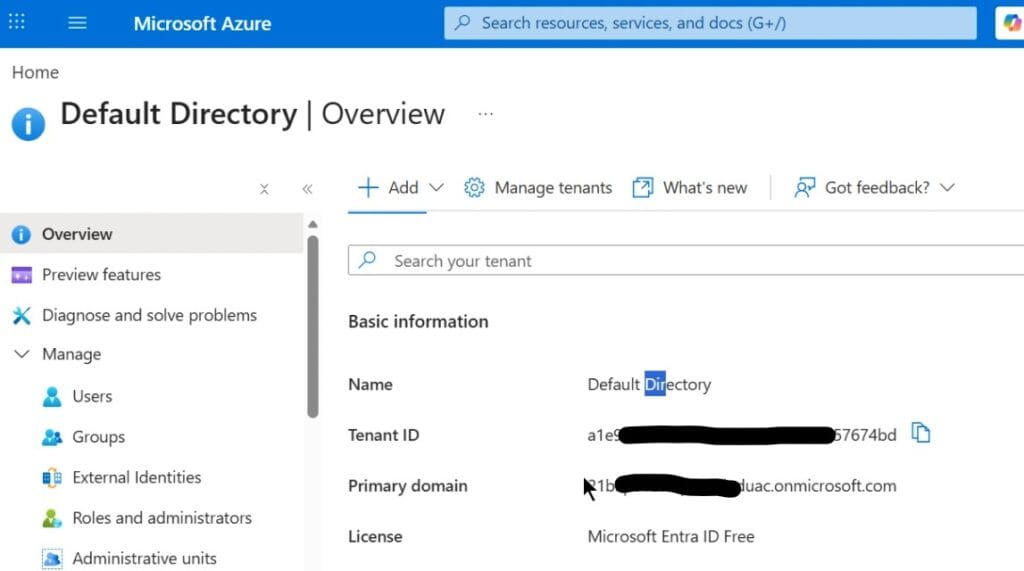This screenshot has height=571, width=1024.
Task: Click the Default Directory name value
Action: click(x=649, y=384)
